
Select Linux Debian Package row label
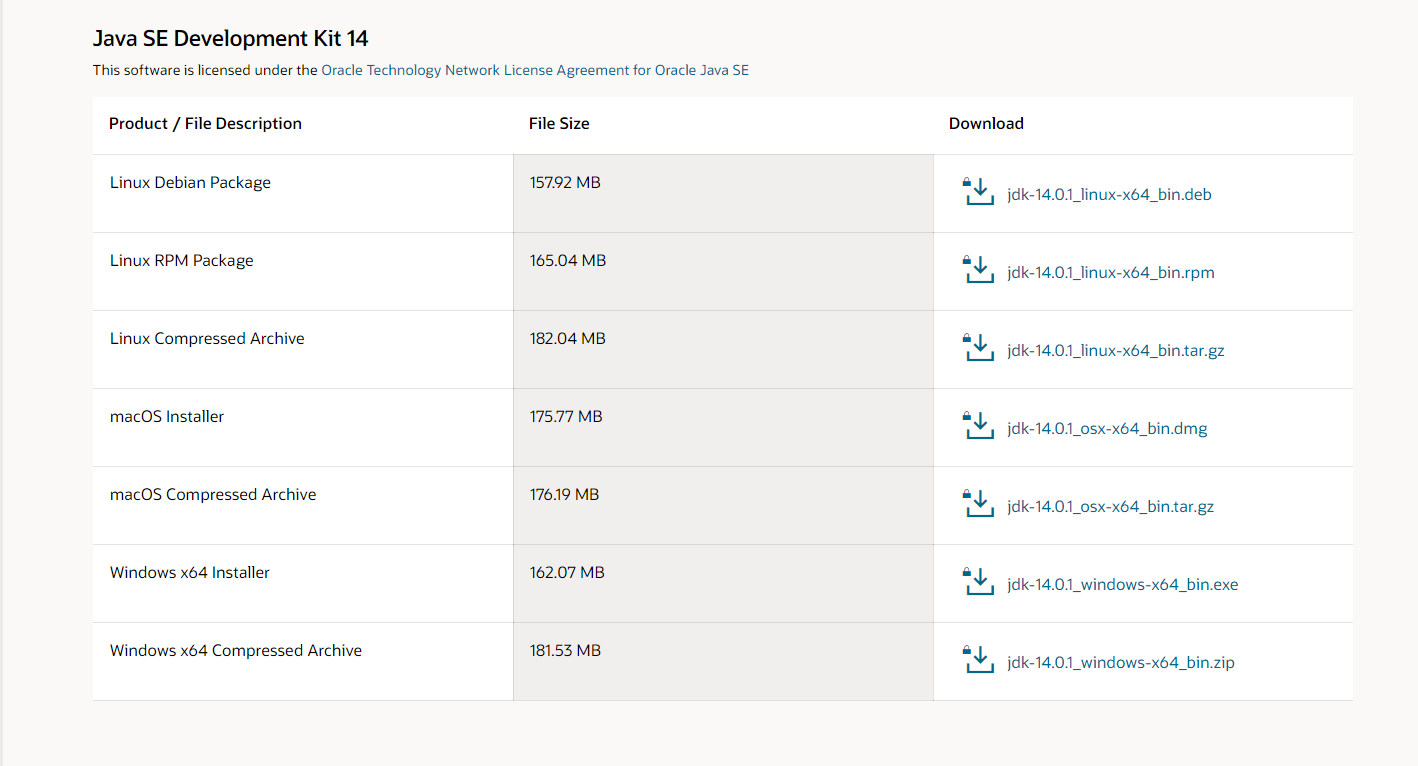[190, 183]
